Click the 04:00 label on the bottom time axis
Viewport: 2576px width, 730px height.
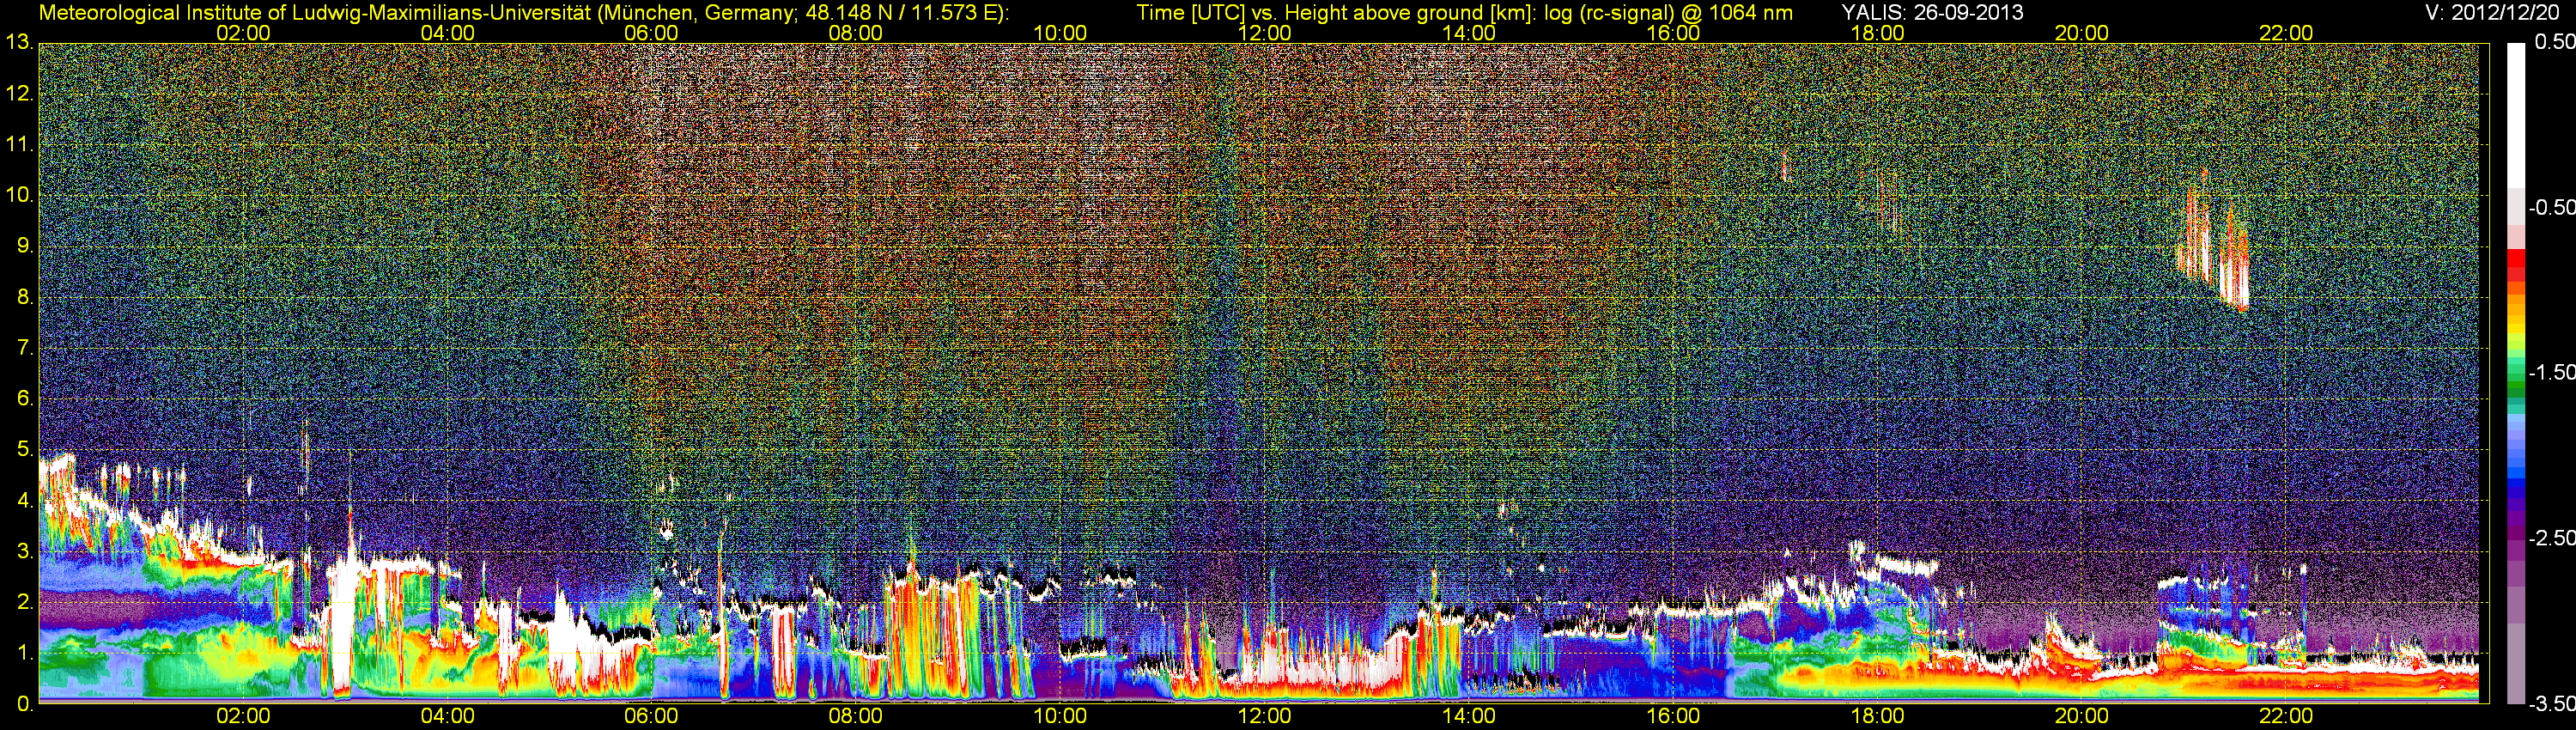pyautogui.click(x=447, y=716)
